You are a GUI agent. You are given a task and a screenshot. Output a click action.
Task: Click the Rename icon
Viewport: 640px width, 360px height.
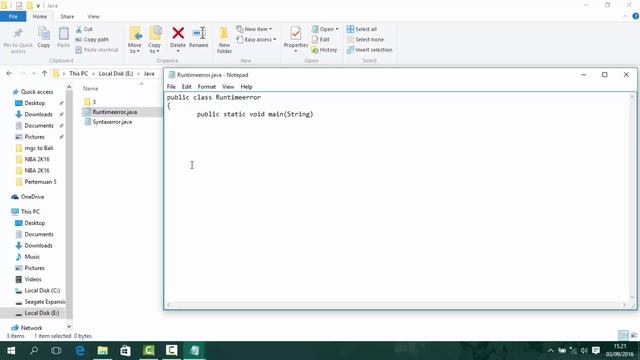point(199,33)
